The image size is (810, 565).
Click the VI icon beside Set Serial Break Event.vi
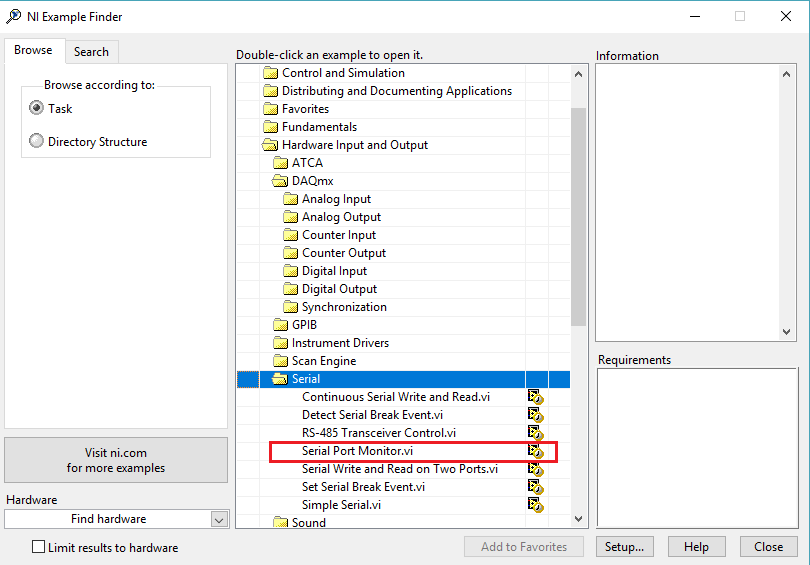[535, 487]
